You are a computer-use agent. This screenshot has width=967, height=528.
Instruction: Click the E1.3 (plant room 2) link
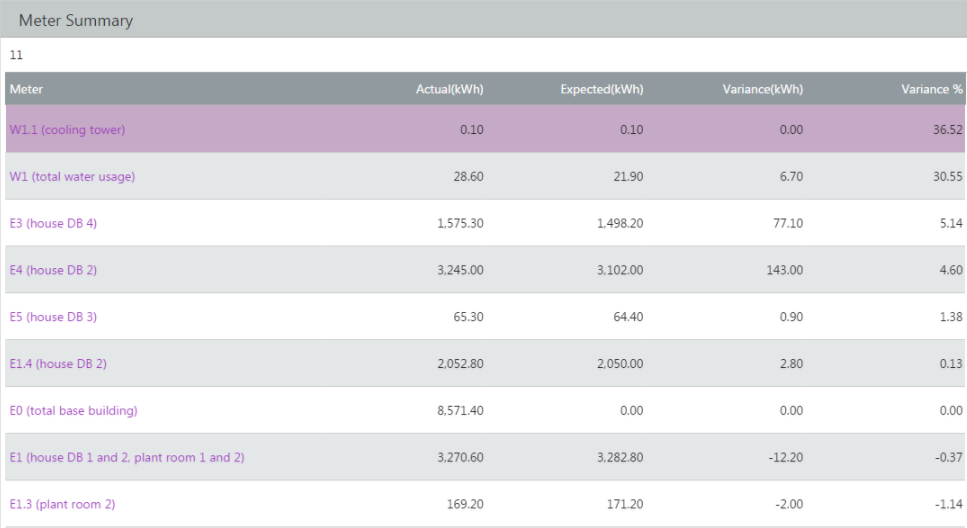point(62,505)
